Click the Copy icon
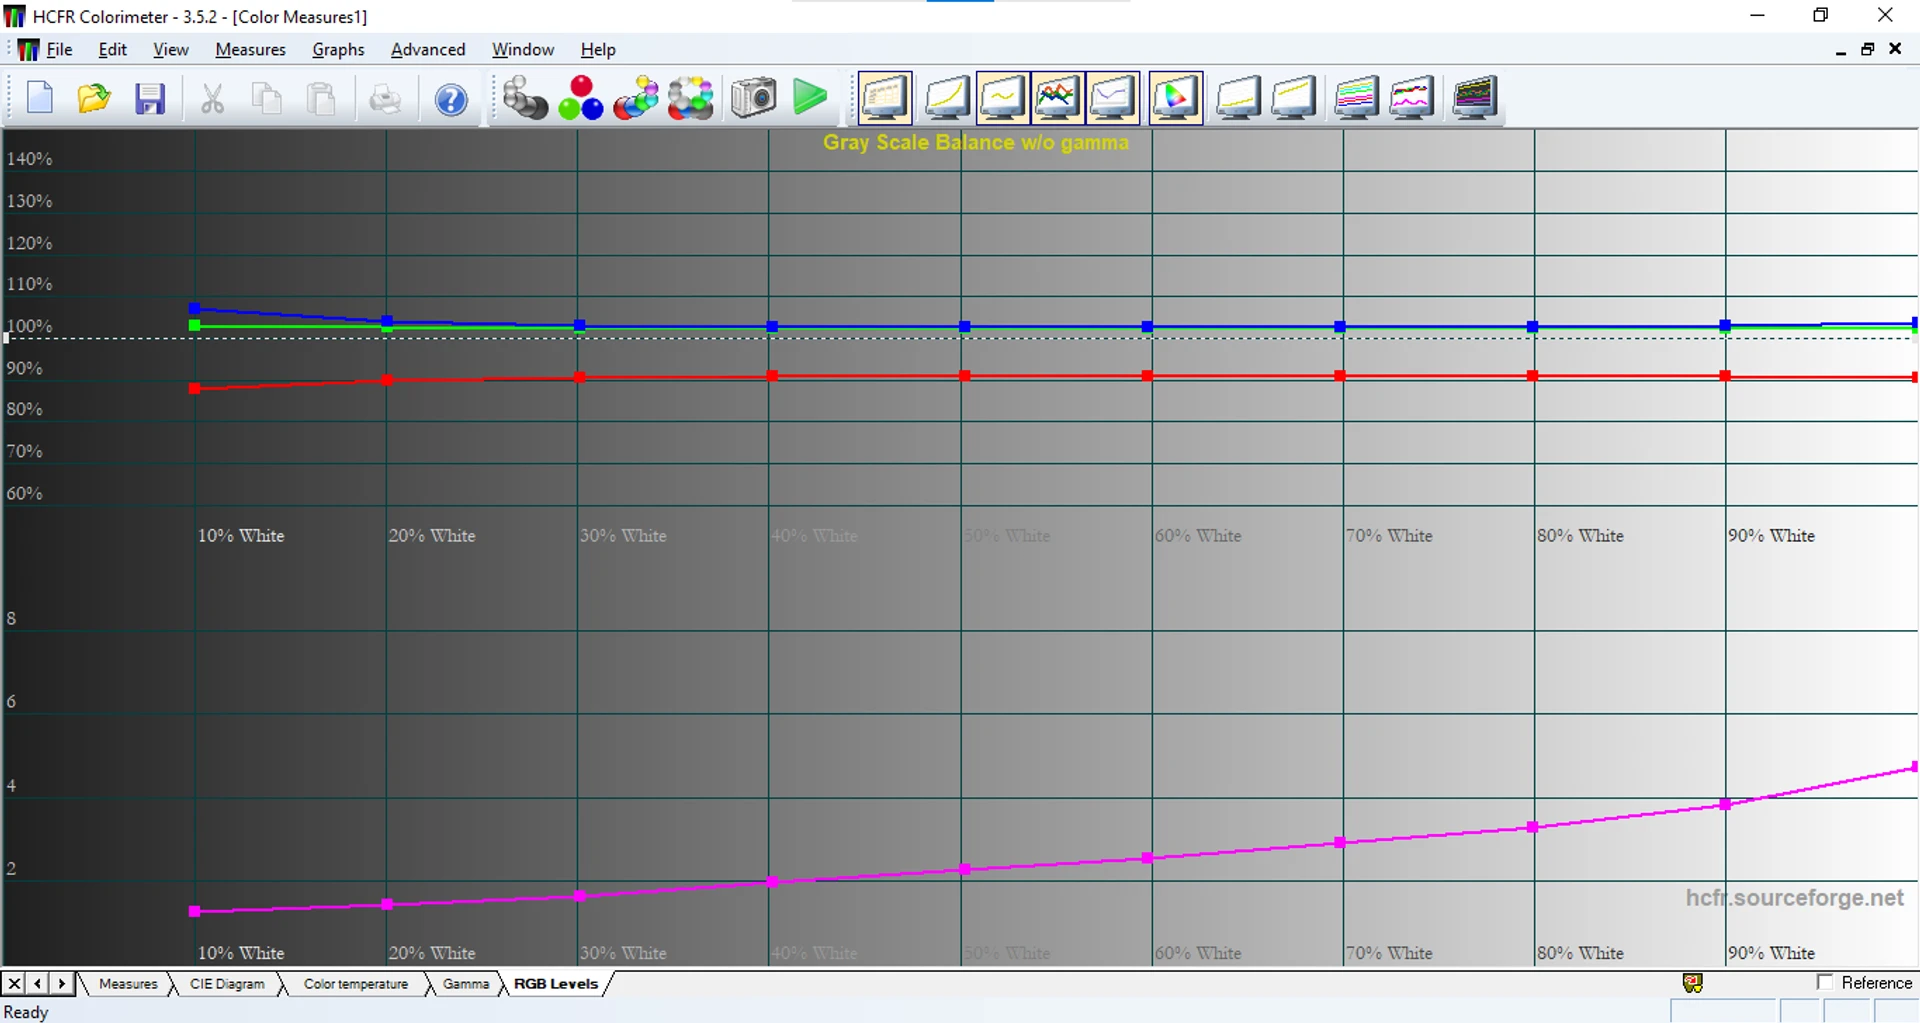 (x=267, y=98)
